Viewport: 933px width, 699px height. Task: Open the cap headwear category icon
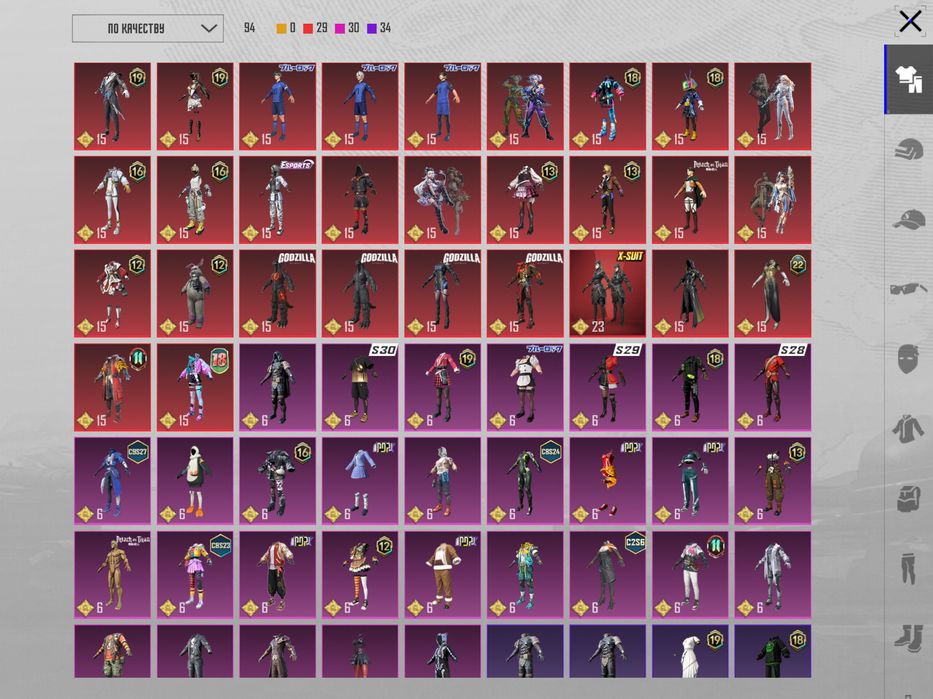coord(909,219)
